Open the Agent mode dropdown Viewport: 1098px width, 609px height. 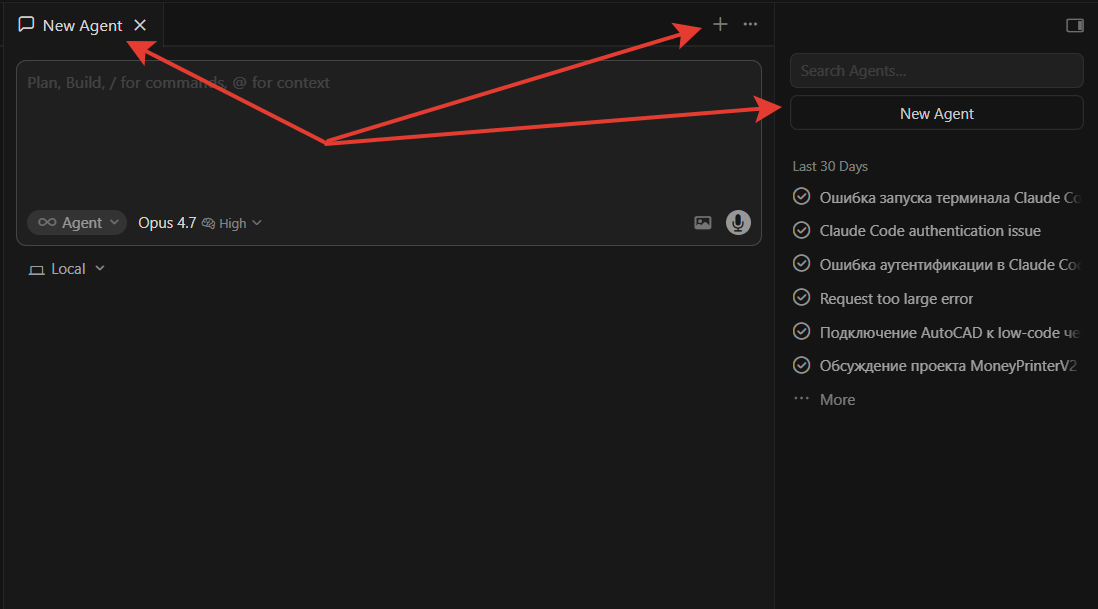(x=76, y=223)
